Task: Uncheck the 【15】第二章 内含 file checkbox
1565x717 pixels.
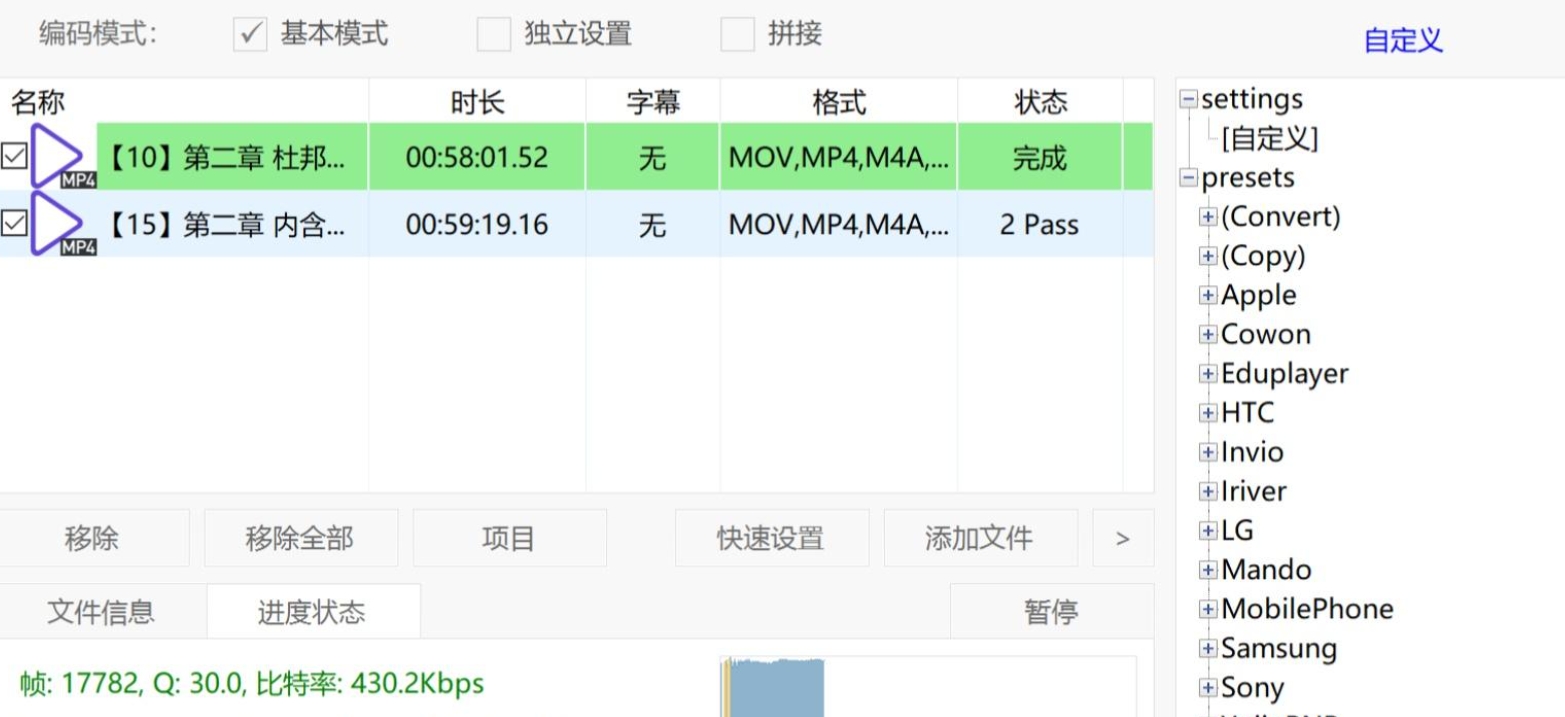Action: [x=14, y=224]
